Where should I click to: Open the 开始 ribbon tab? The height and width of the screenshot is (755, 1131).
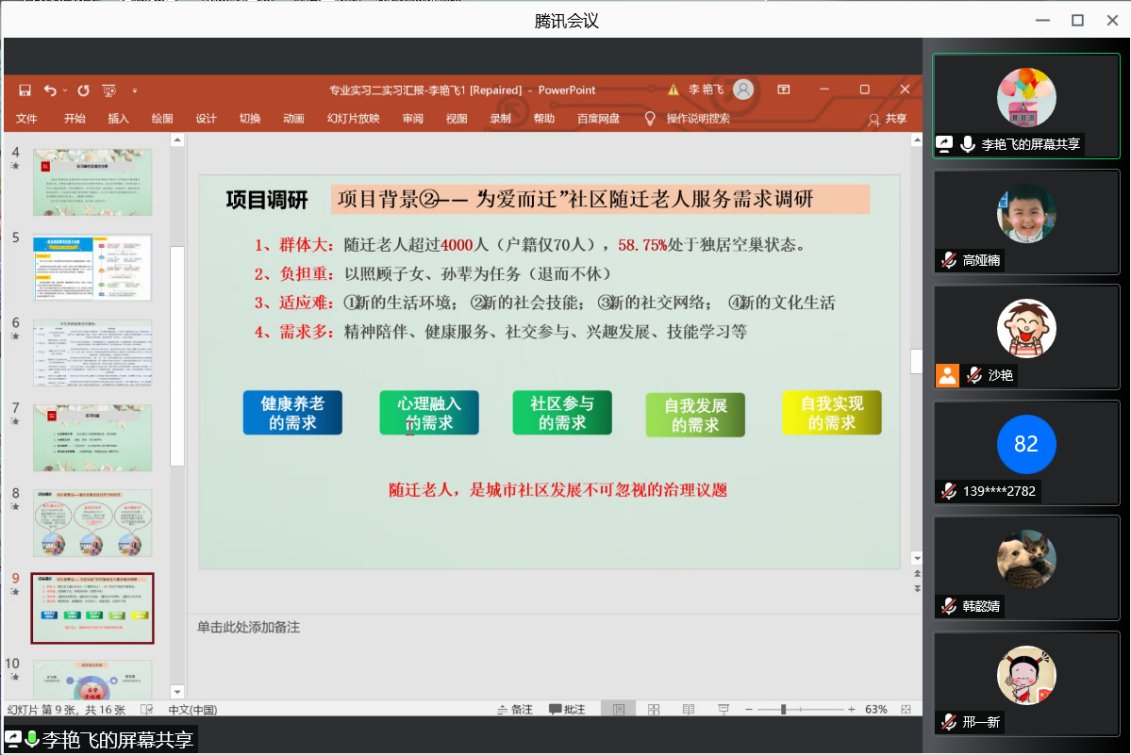[74, 118]
